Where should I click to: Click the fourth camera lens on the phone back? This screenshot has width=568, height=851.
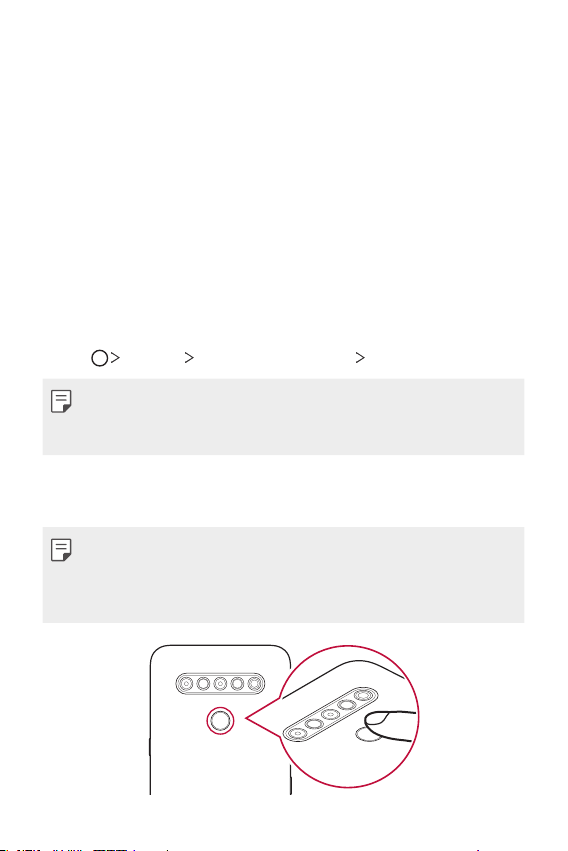(237, 684)
